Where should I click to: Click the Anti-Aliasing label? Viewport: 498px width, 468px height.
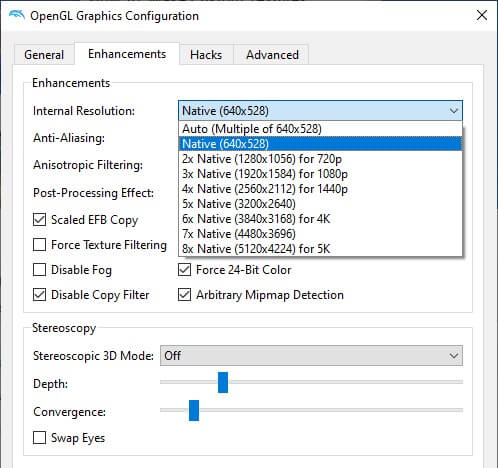[x=69, y=138]
